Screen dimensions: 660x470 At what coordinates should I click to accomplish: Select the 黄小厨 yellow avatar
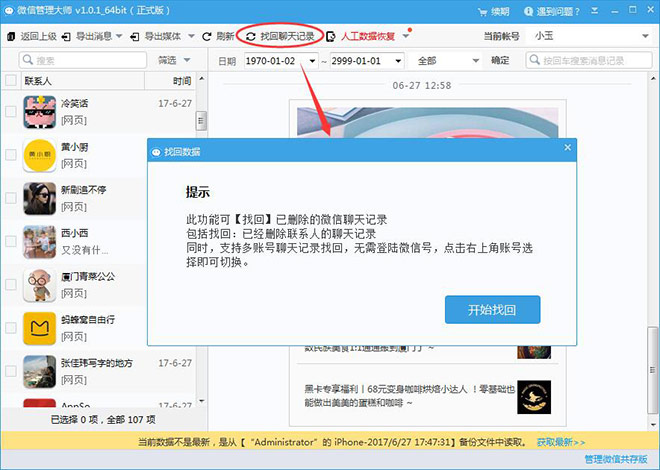pos(40,155)
